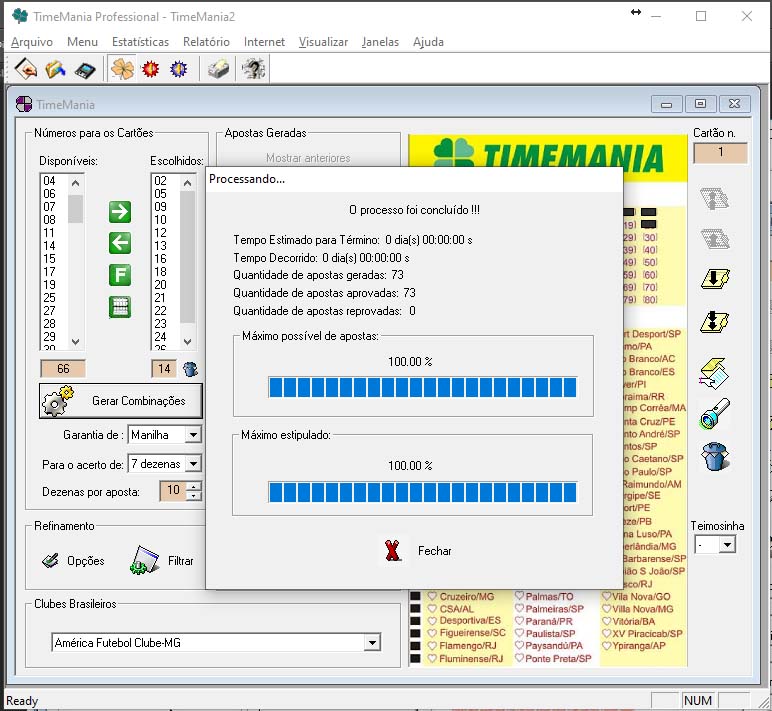This screenshot has width=772, height=711.
Task: Open the Internet menu
Action: coord(264,42)
